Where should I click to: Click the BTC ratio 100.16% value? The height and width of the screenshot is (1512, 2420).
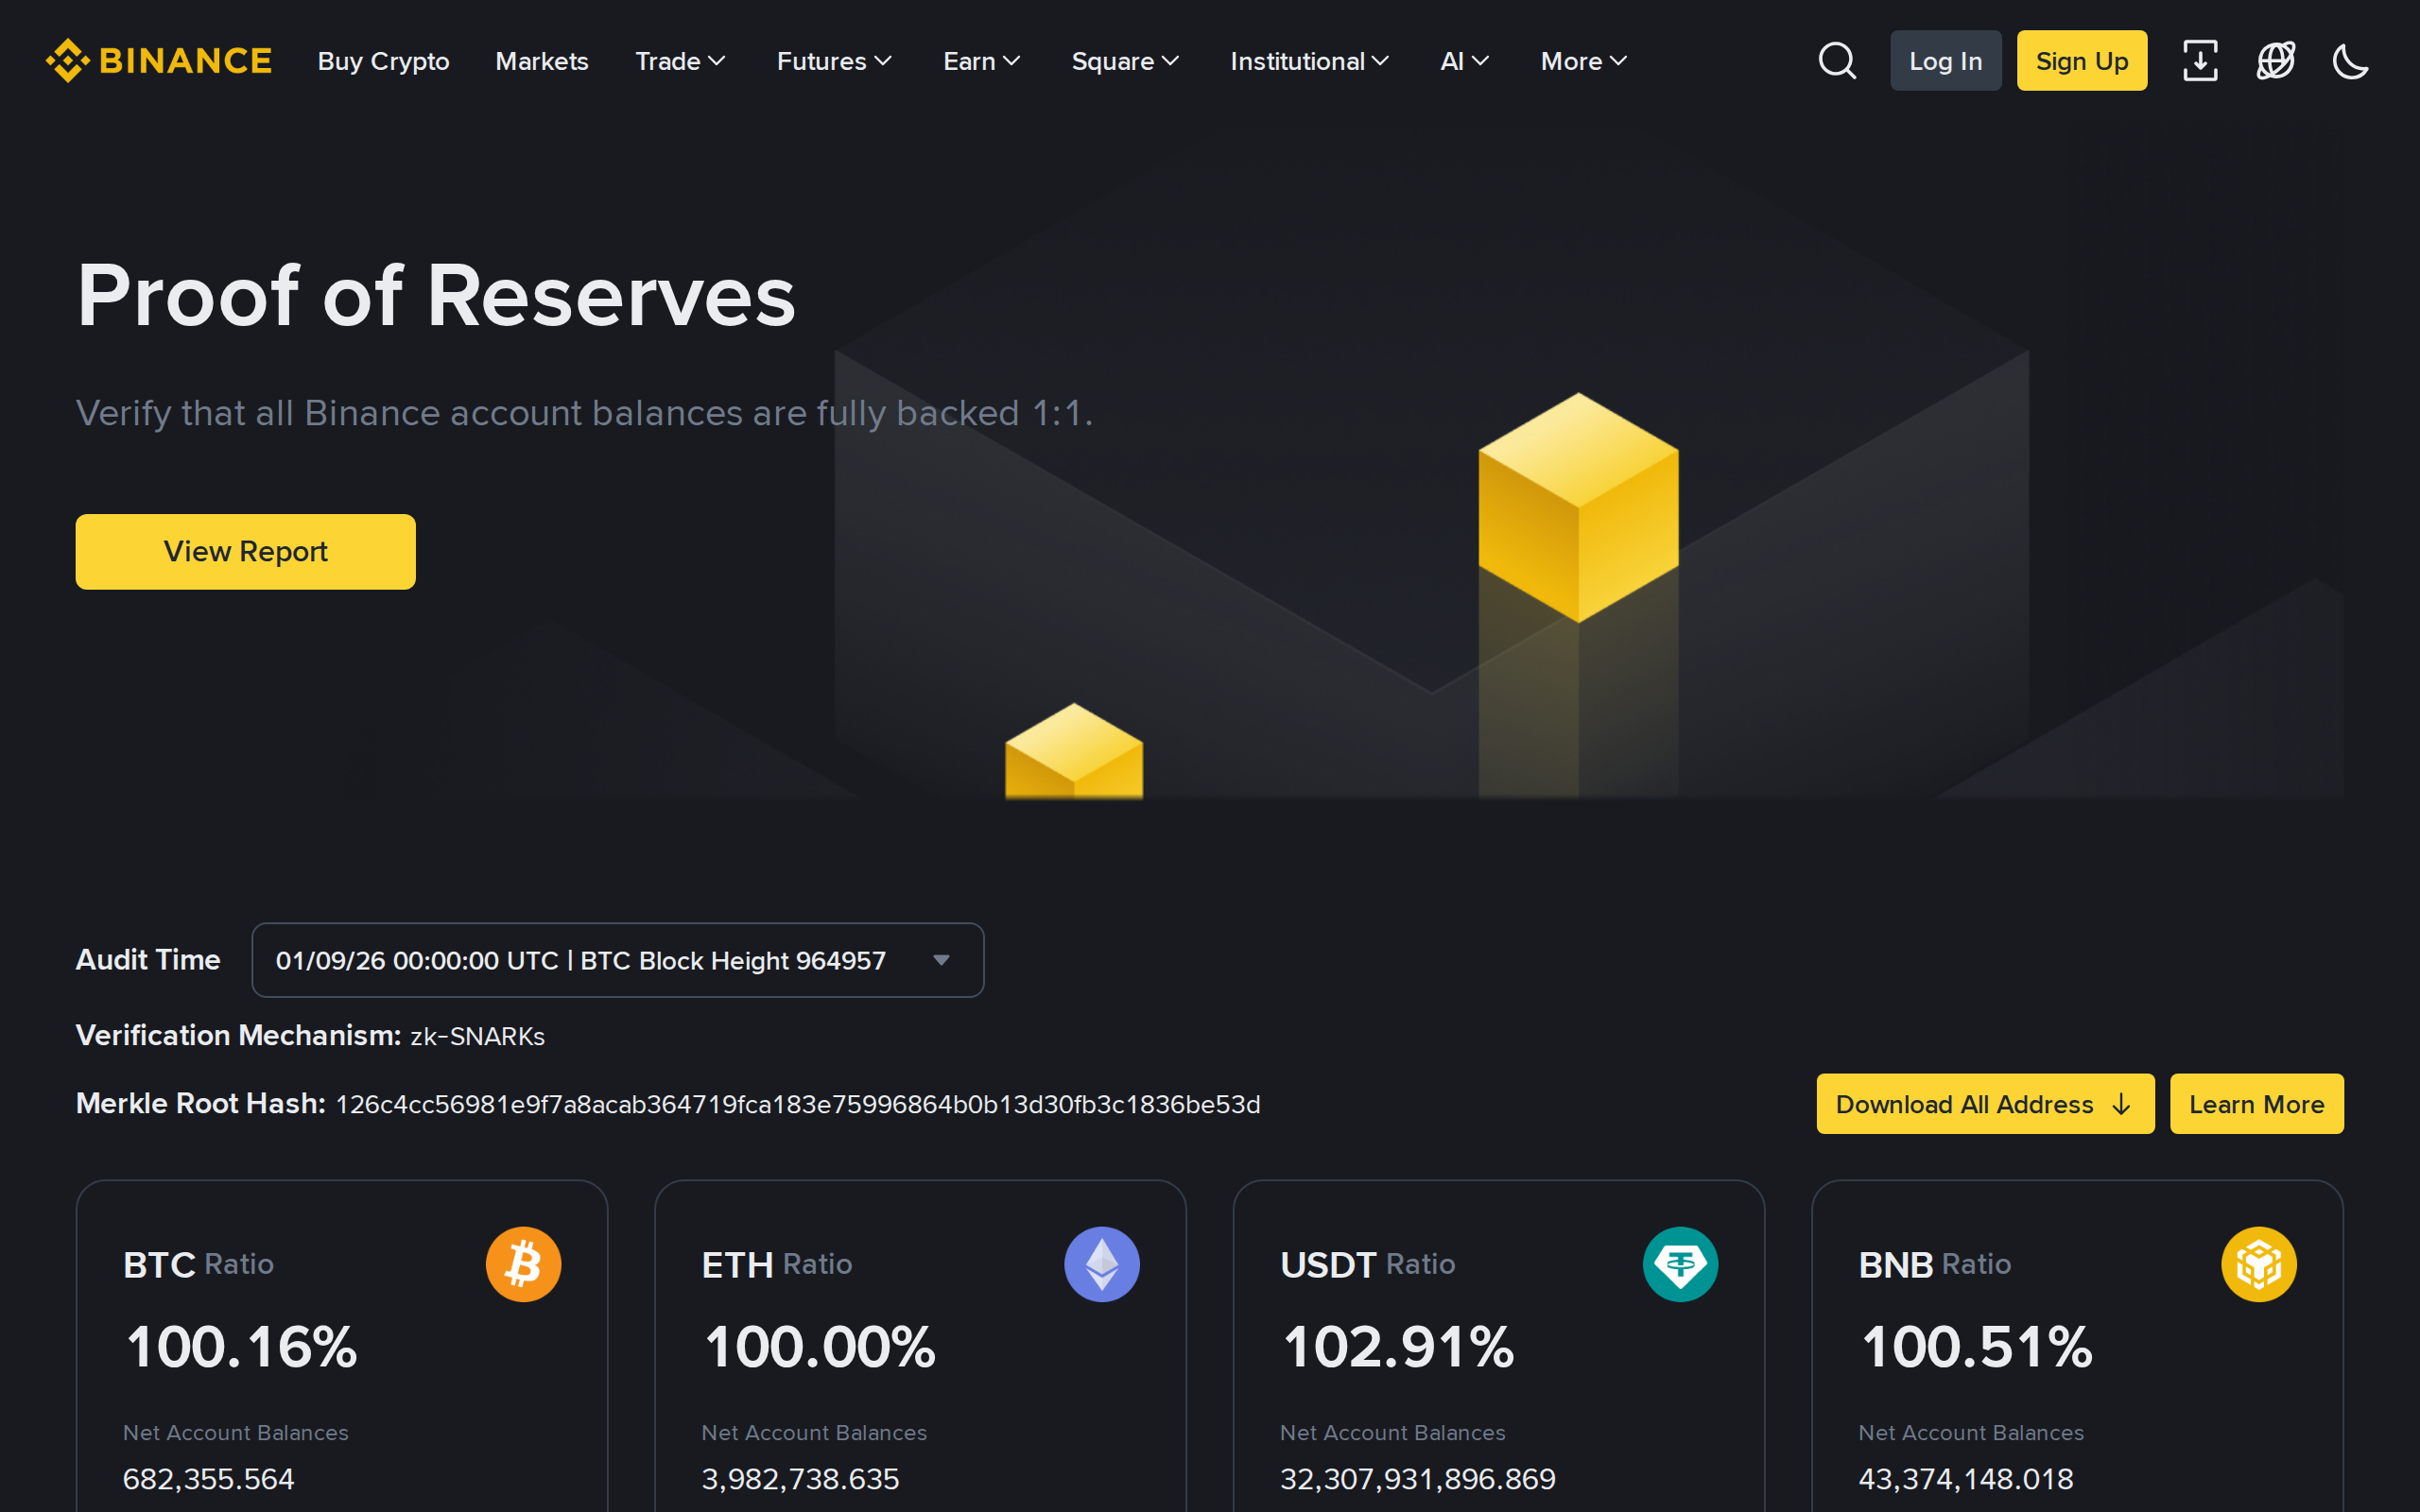[241, 1346]
